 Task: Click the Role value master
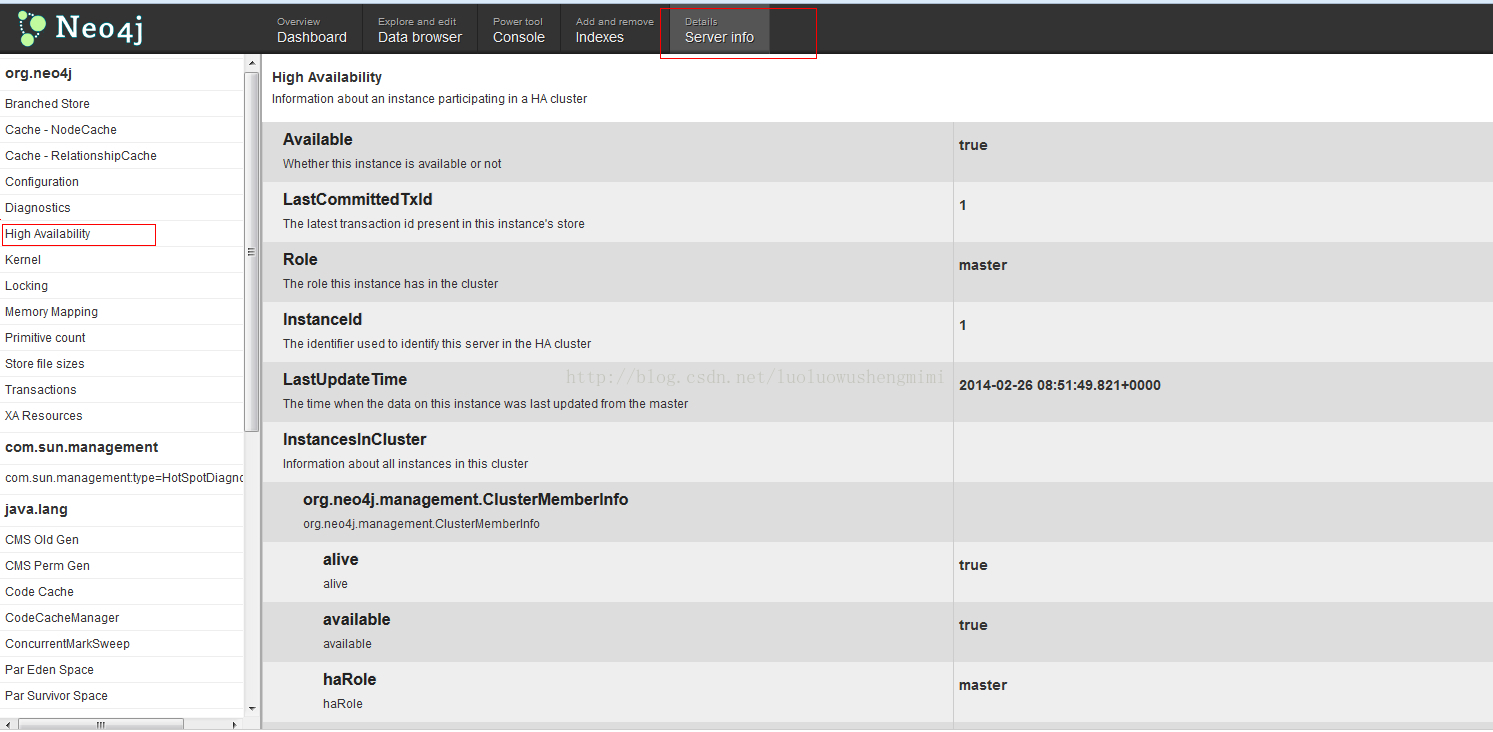tap(983, 265)
